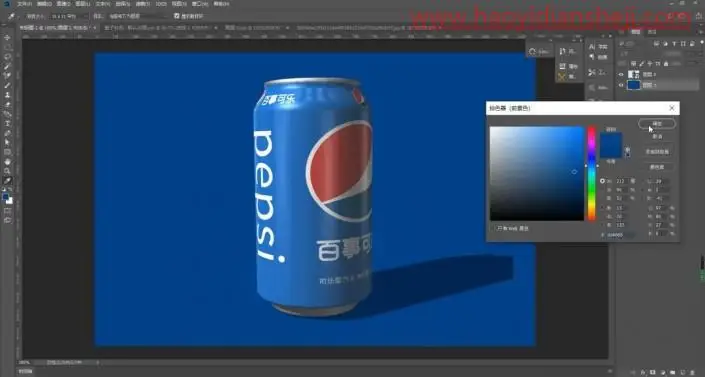Toggle Quick Mask mode icon
The image size is (705, 377).
7,211
